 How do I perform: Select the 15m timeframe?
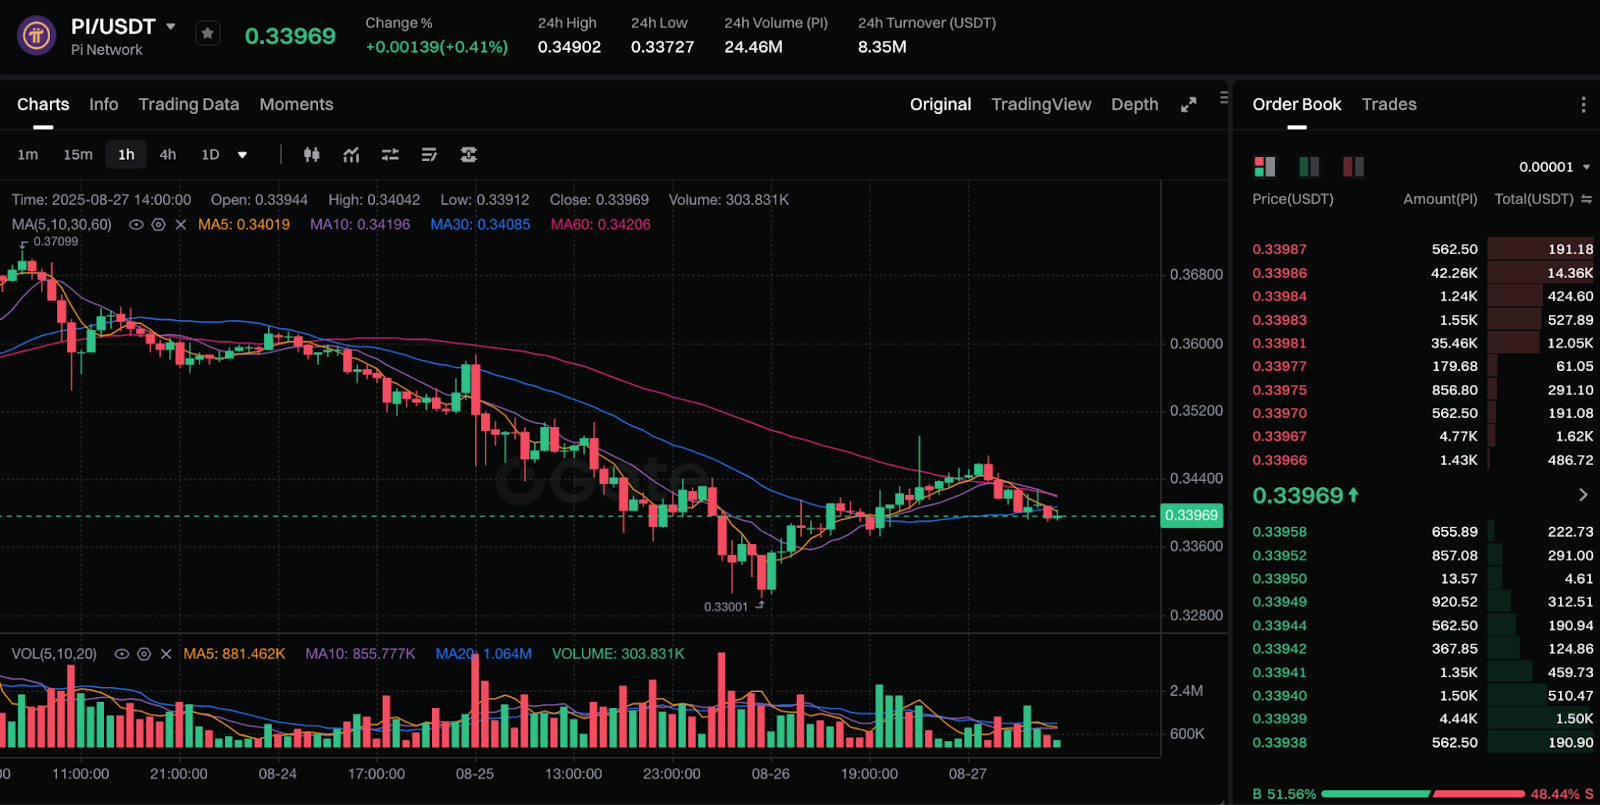coord(78,154)
